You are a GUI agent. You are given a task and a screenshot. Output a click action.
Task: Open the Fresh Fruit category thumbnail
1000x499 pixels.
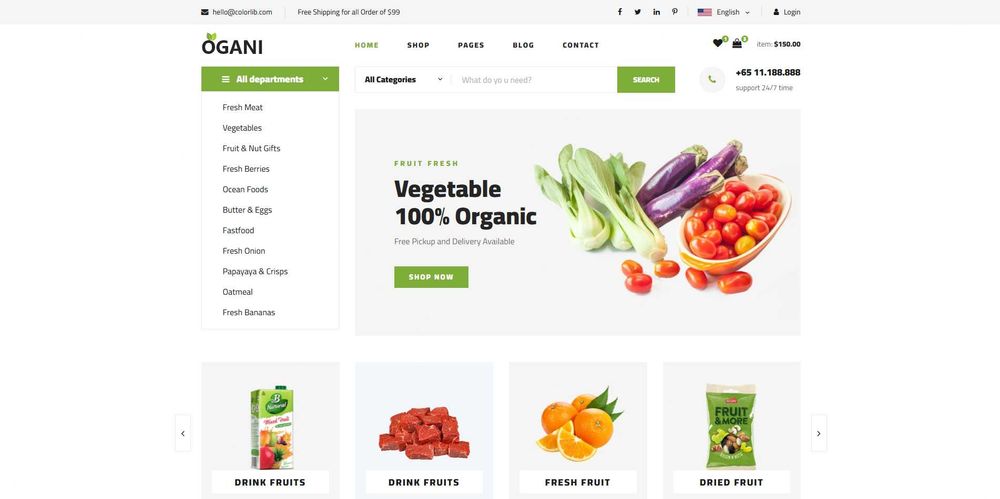[578, 431]
